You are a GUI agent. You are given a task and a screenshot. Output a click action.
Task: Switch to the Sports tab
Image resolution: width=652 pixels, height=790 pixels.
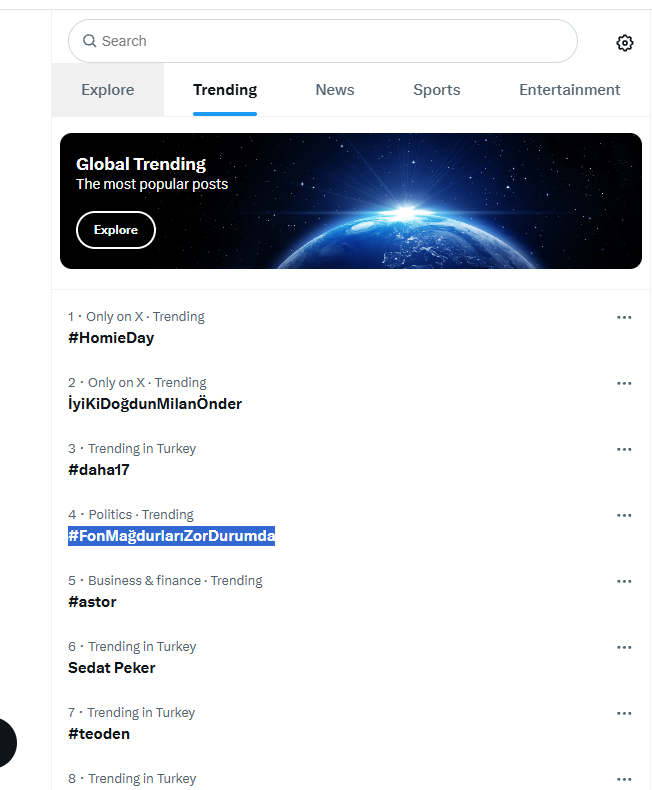coord(437,90)
